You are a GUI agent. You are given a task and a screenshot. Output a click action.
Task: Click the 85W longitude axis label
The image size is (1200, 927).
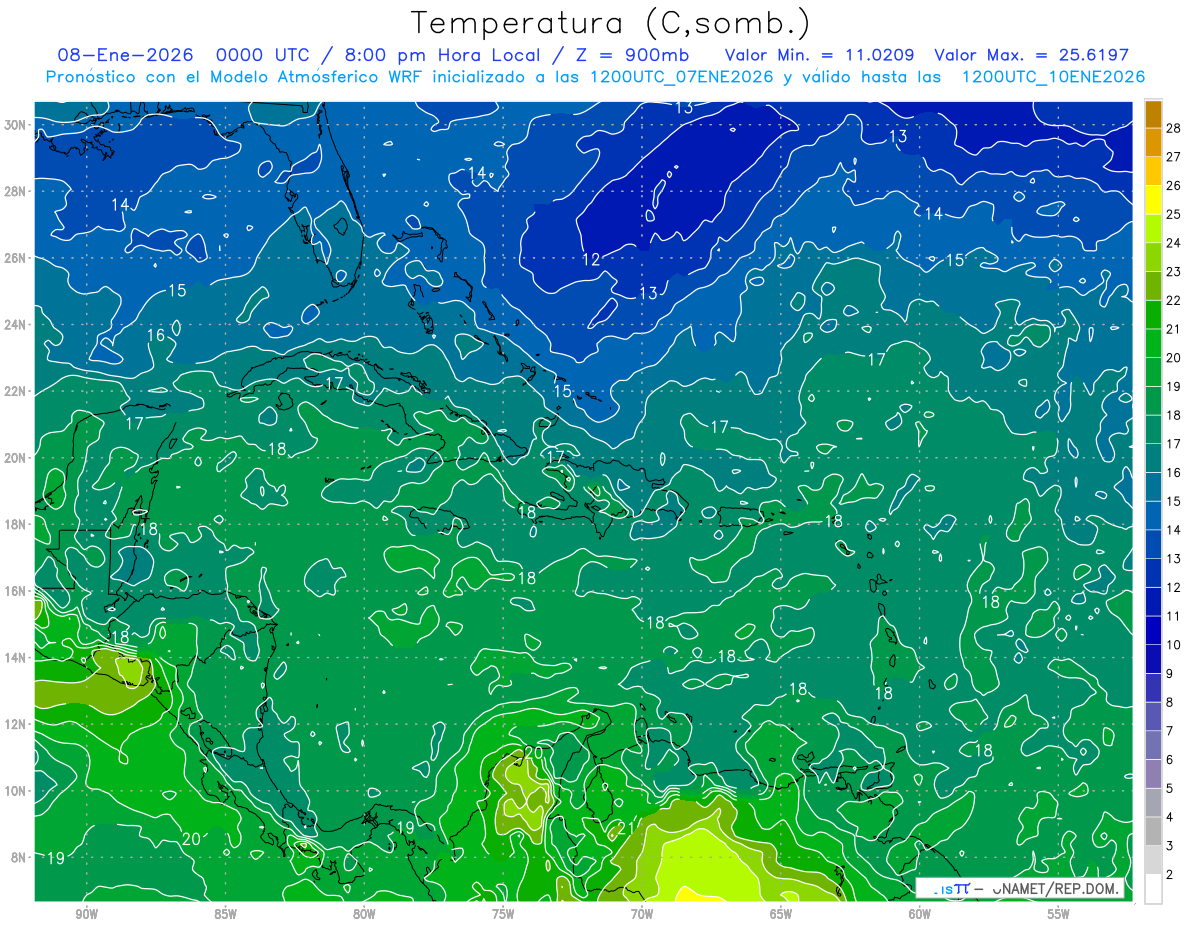pos(225,913)
